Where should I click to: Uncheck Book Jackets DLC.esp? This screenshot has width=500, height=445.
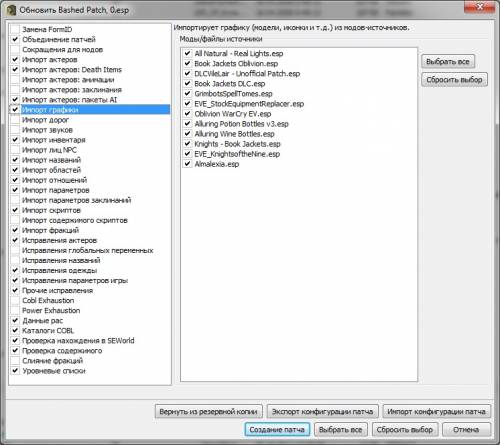coord(187,84)
